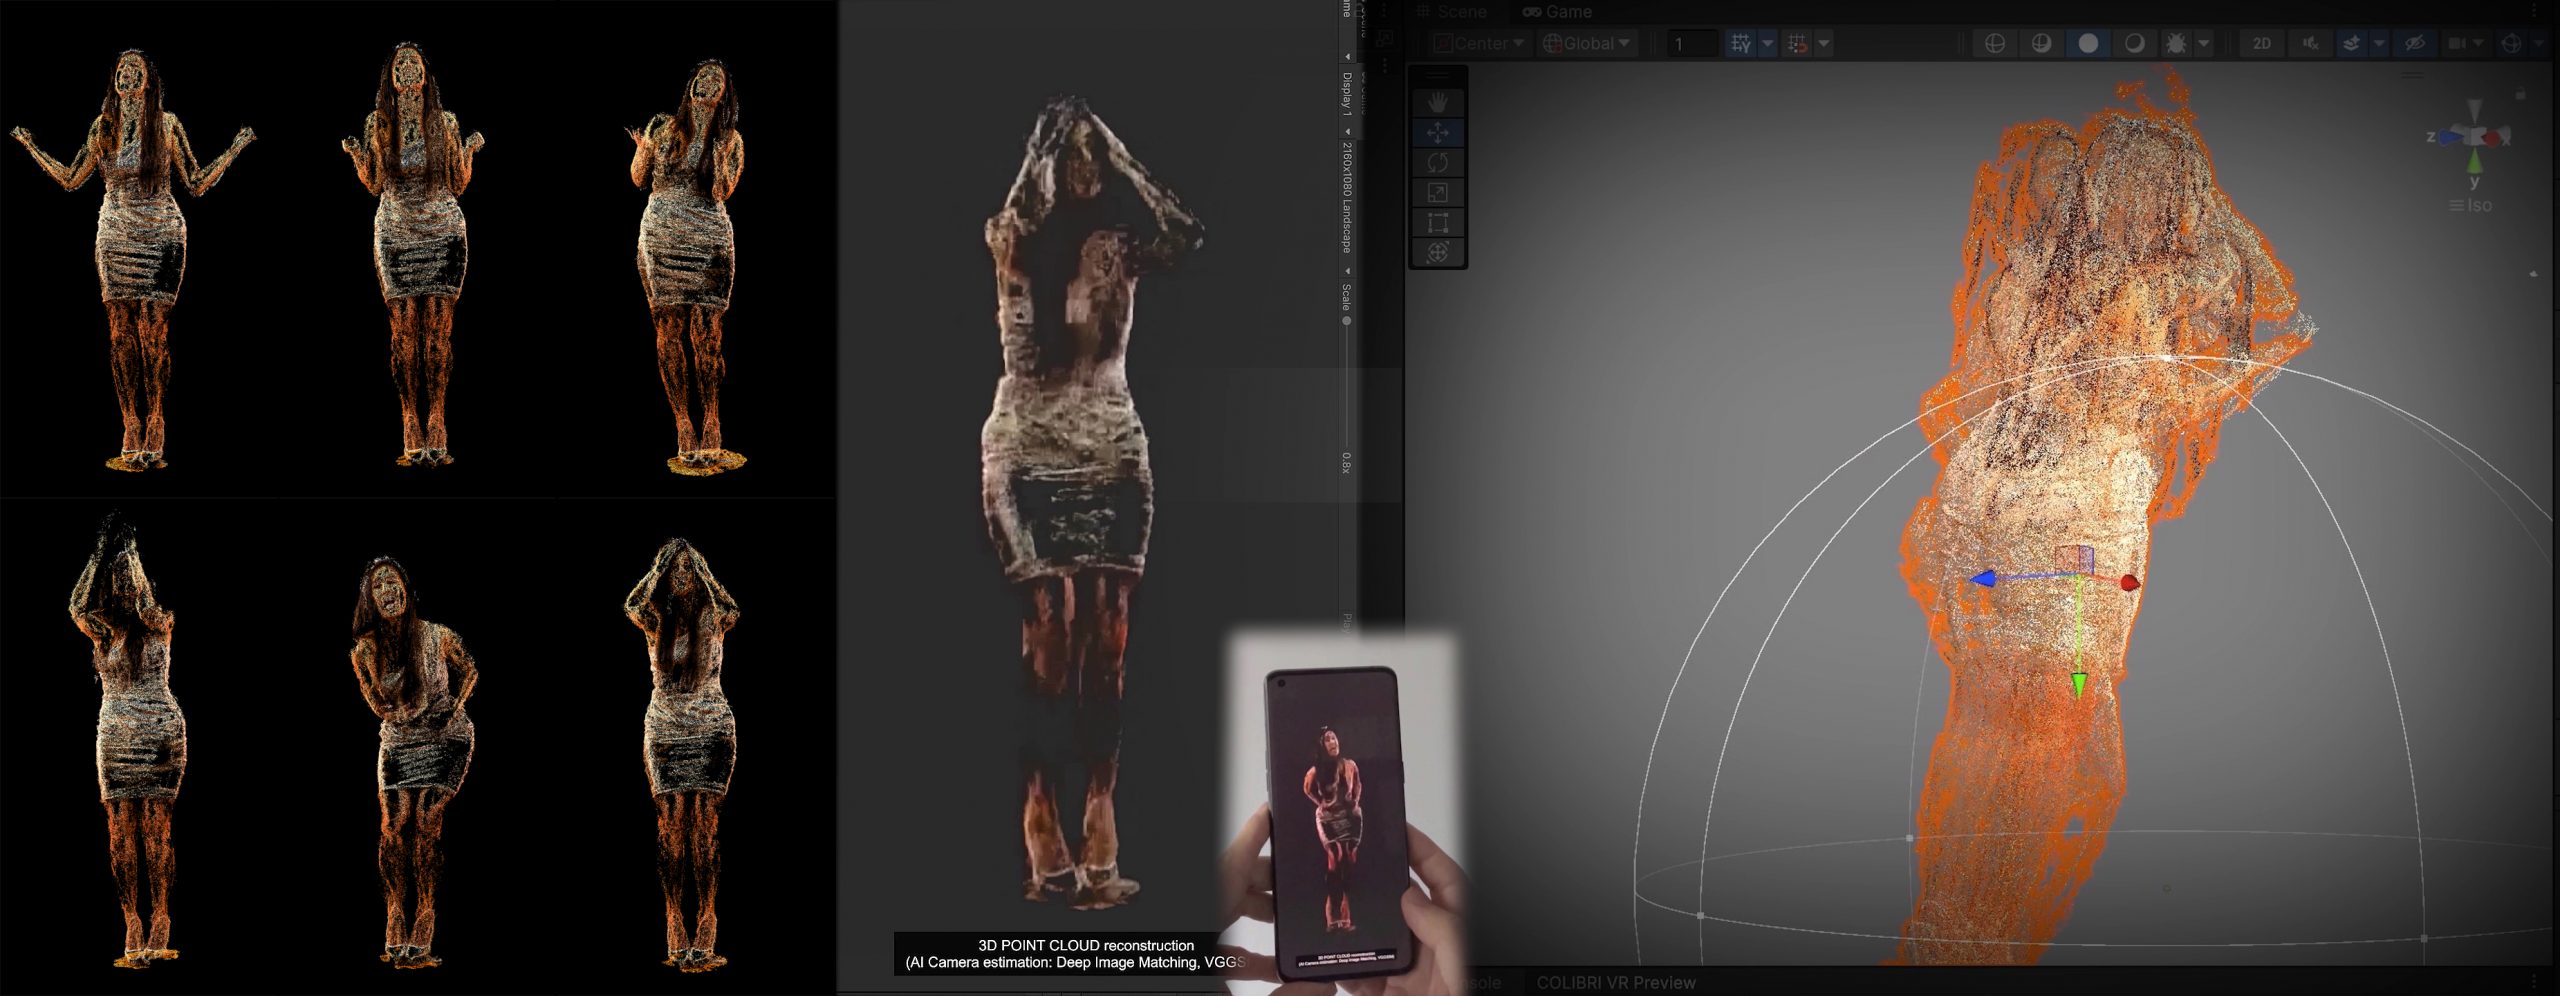Switch to wireframe draw mode
Viewport: 2560px width, 996px height.
coord(1994,43)
